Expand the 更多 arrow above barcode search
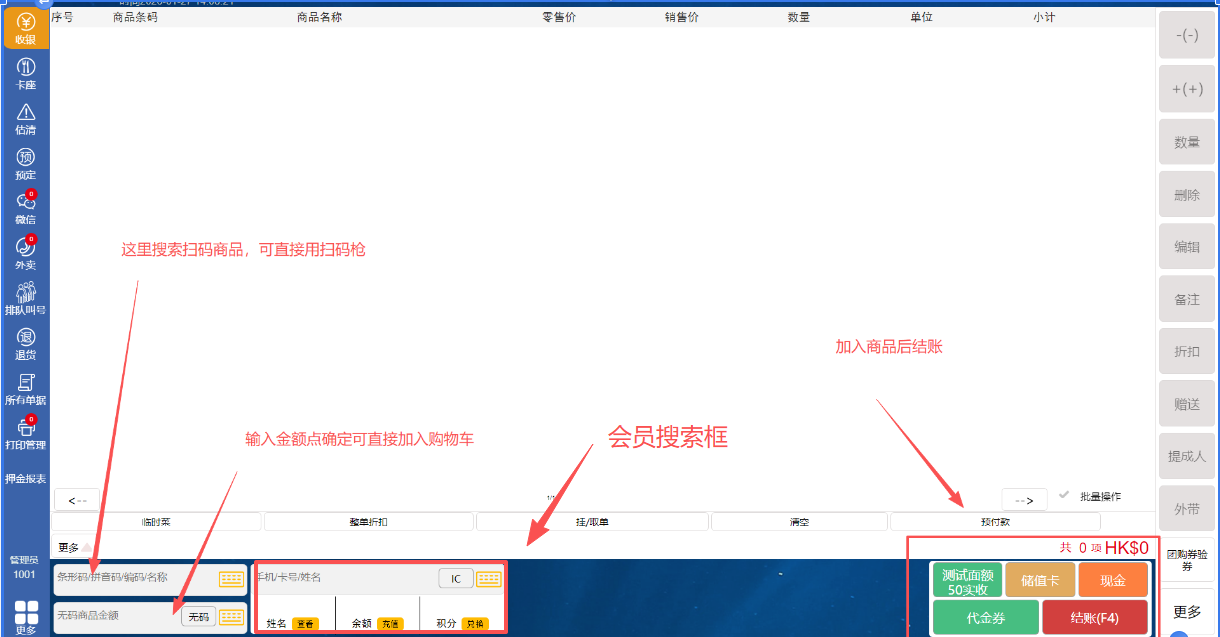Screen dimensions: 1220x637 tap(86, 547)
